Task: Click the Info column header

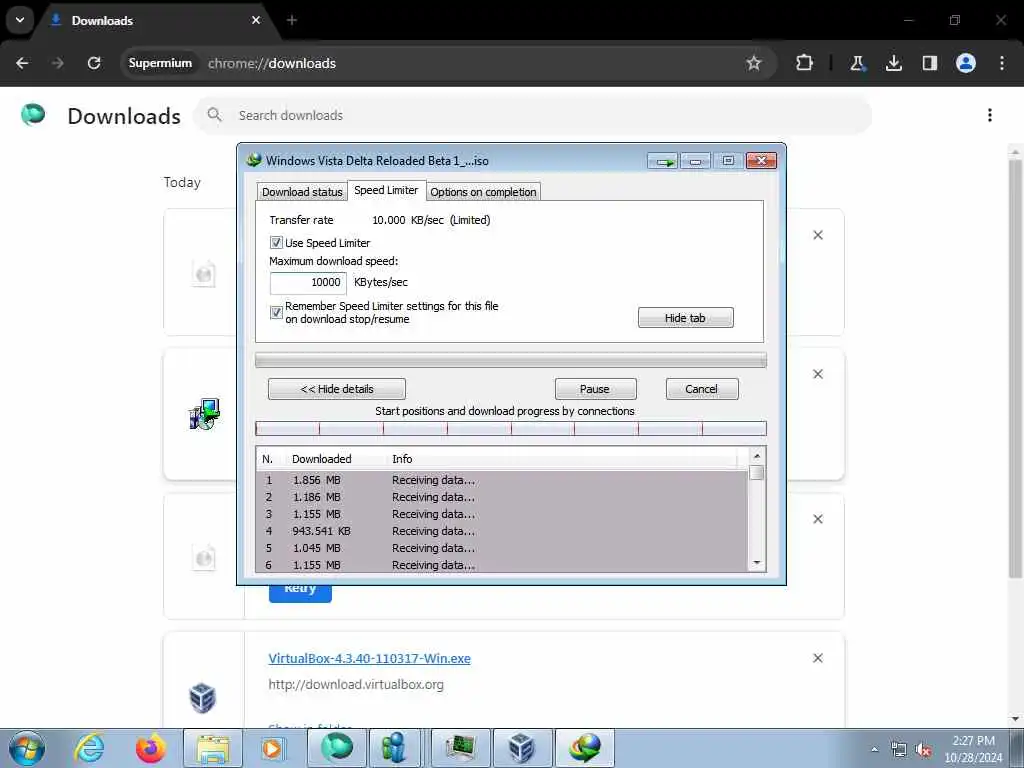Action: pyautogui.click(x=402, y=459)
